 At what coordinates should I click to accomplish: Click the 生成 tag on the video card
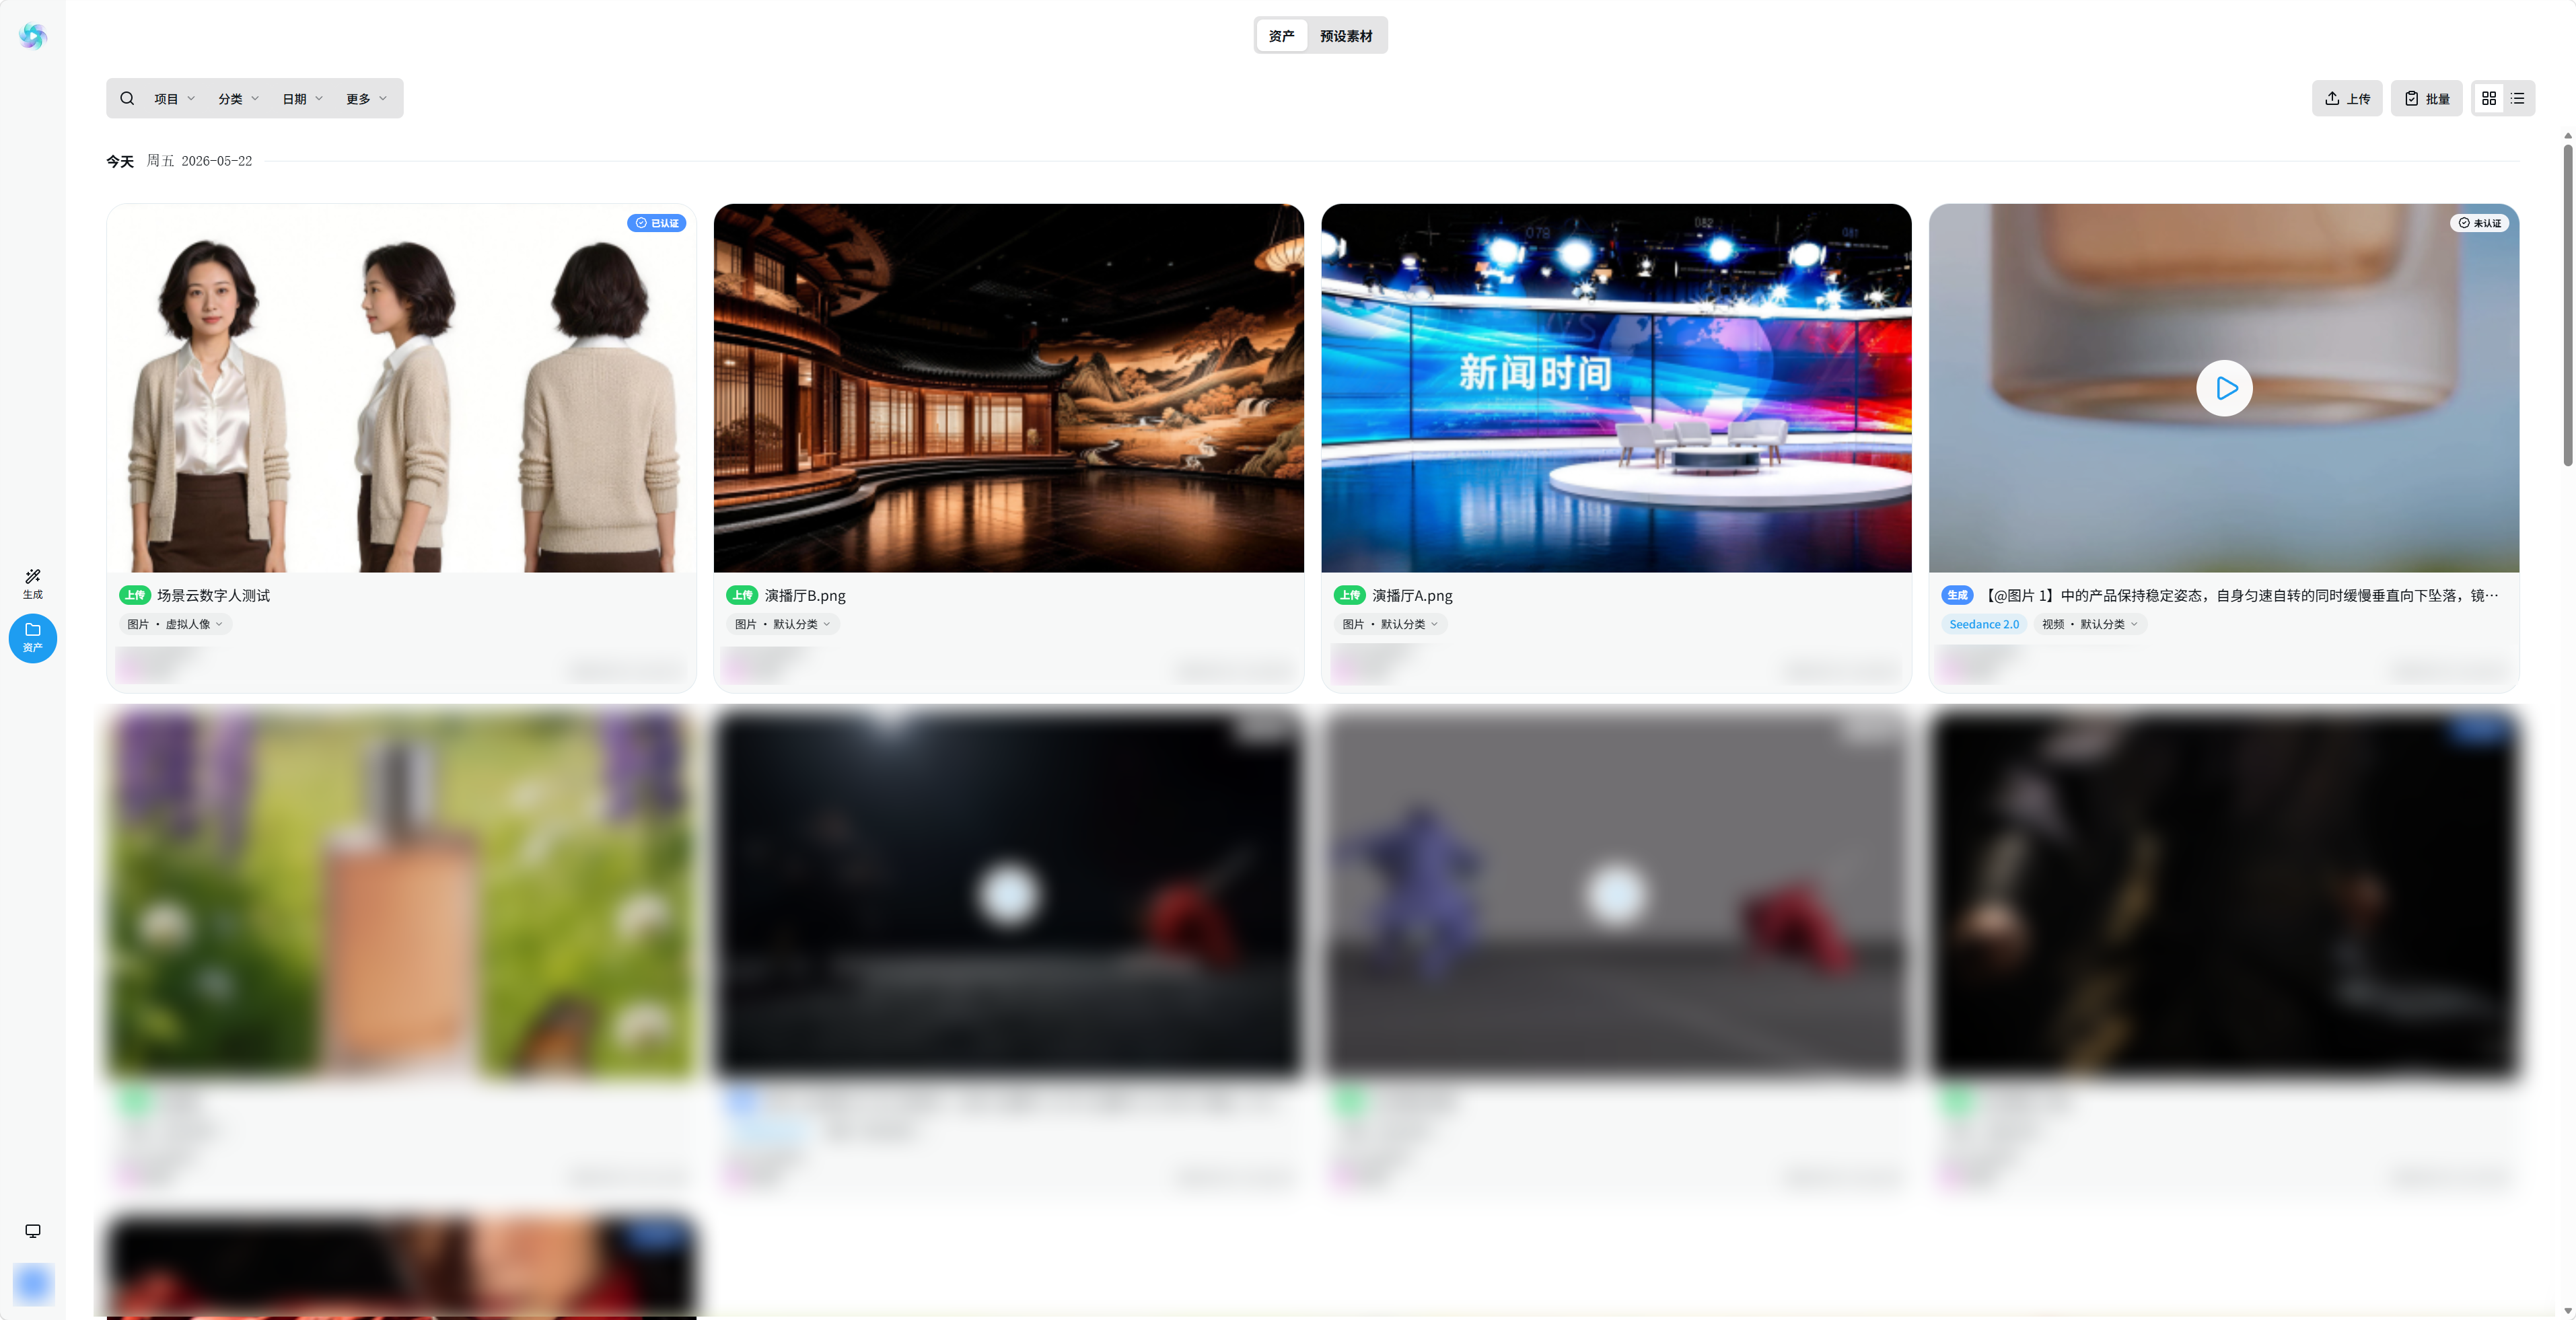pyautogui.click(x=1957, y=595)
